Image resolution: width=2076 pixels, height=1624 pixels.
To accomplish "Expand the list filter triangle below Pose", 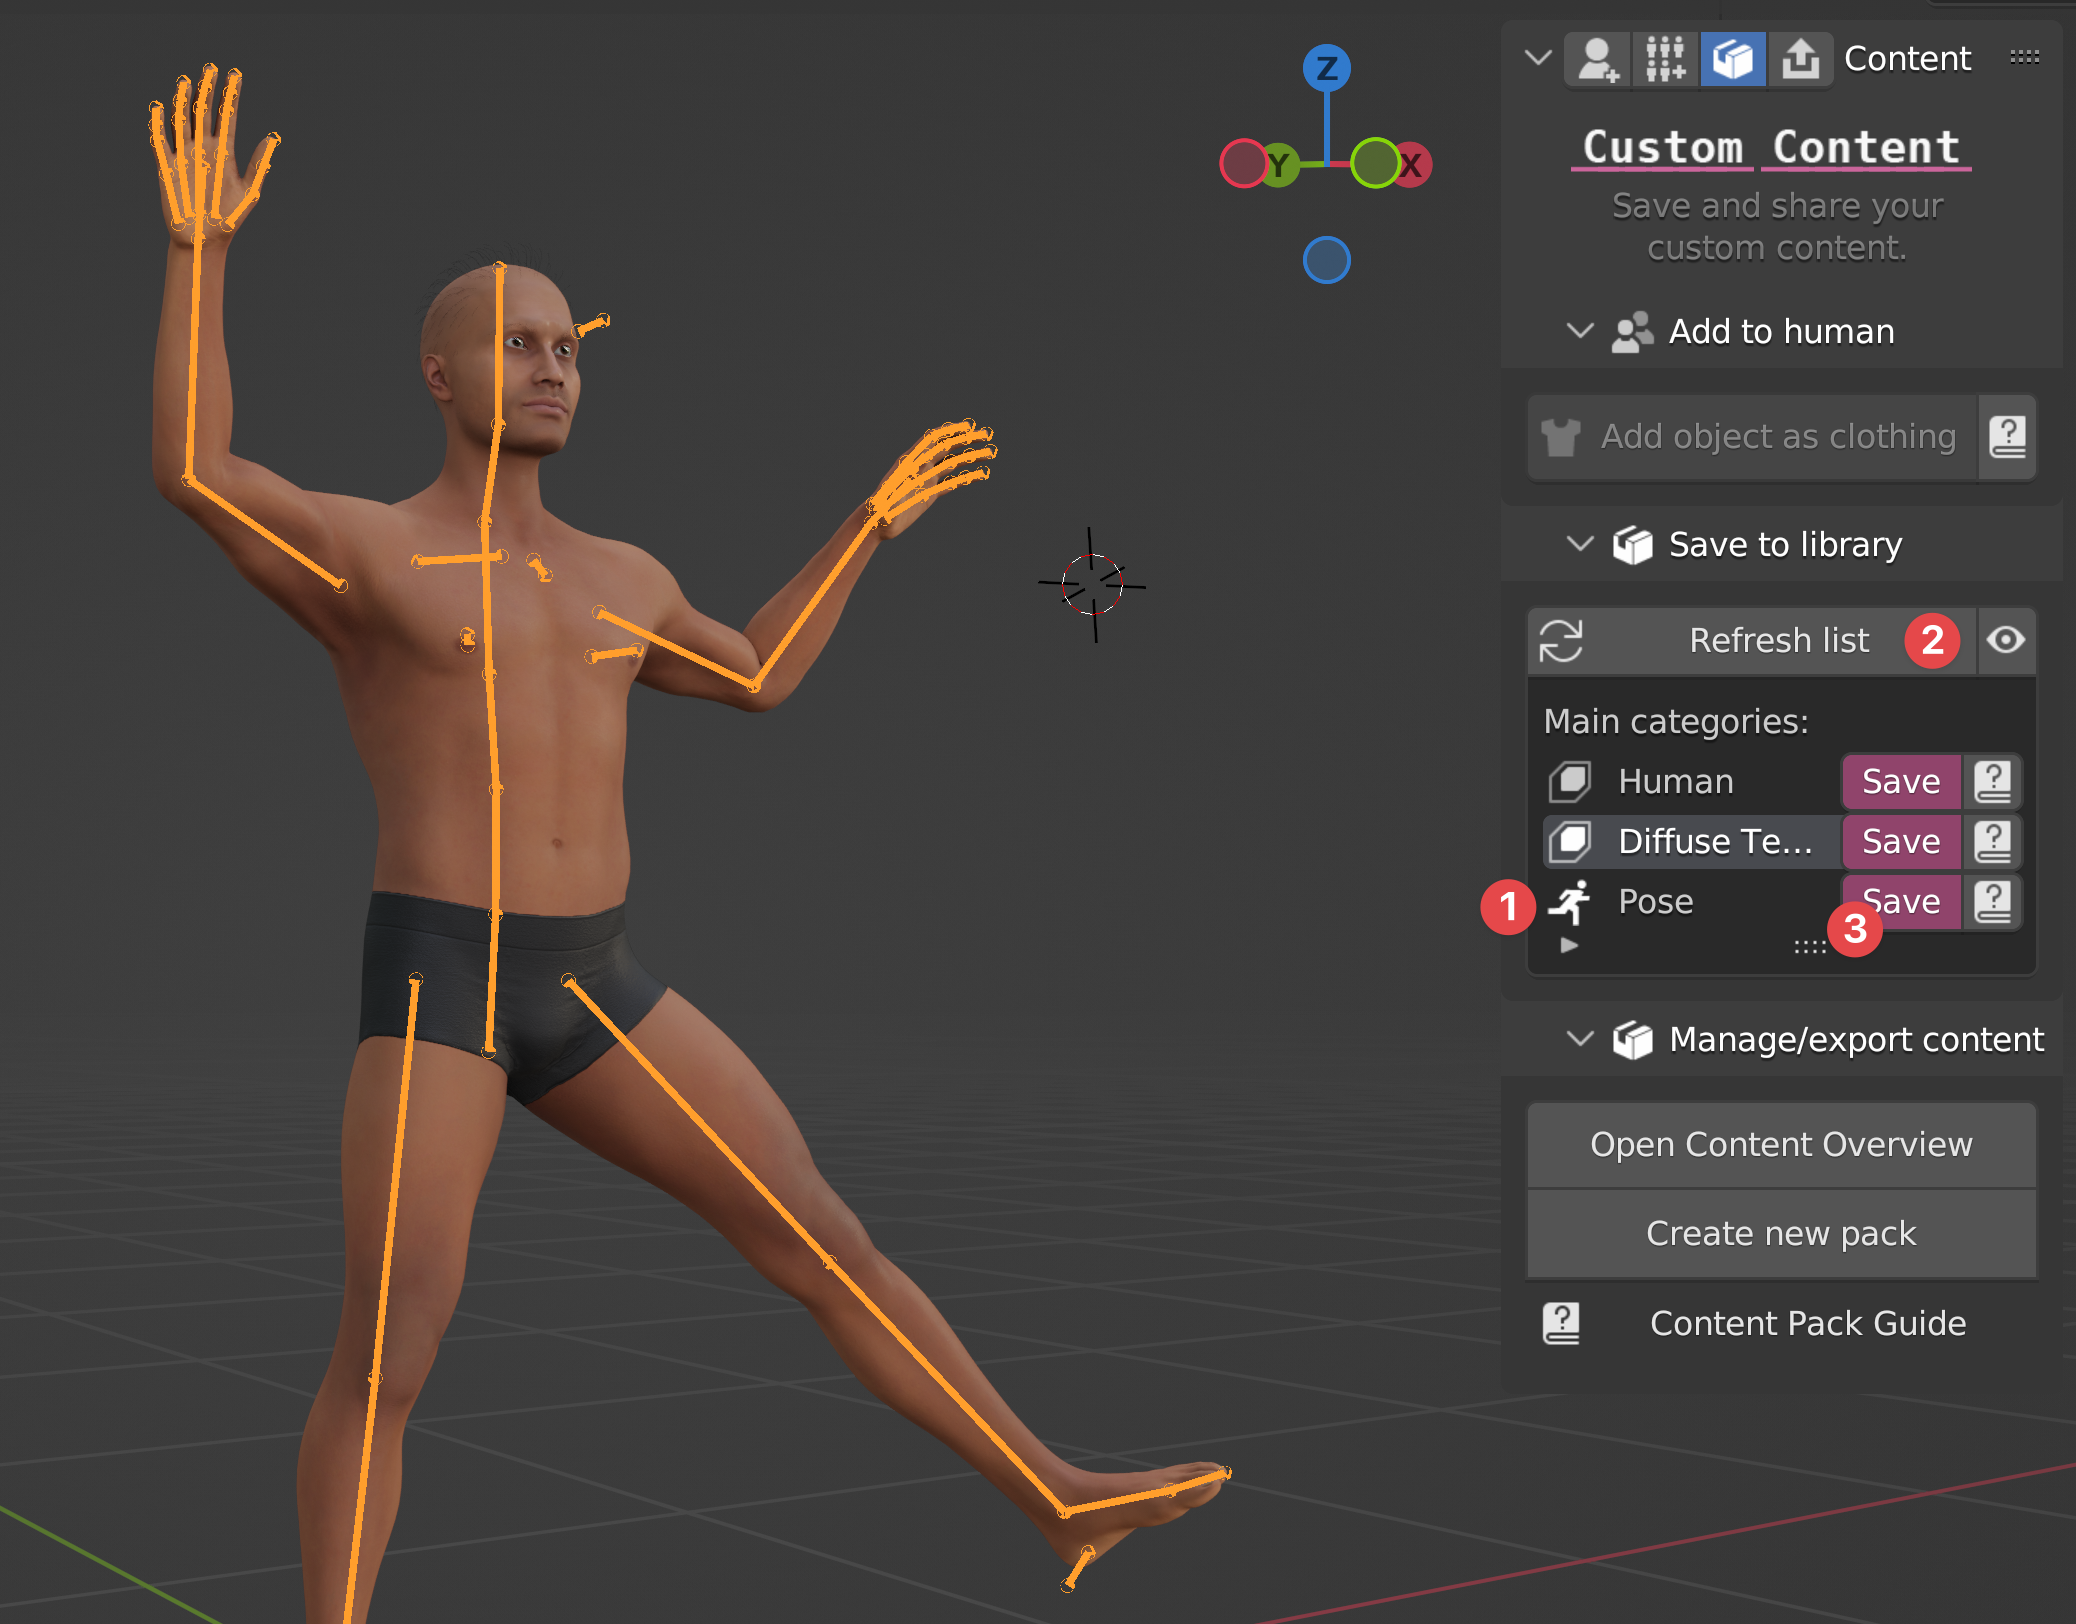I will 1568,945.
